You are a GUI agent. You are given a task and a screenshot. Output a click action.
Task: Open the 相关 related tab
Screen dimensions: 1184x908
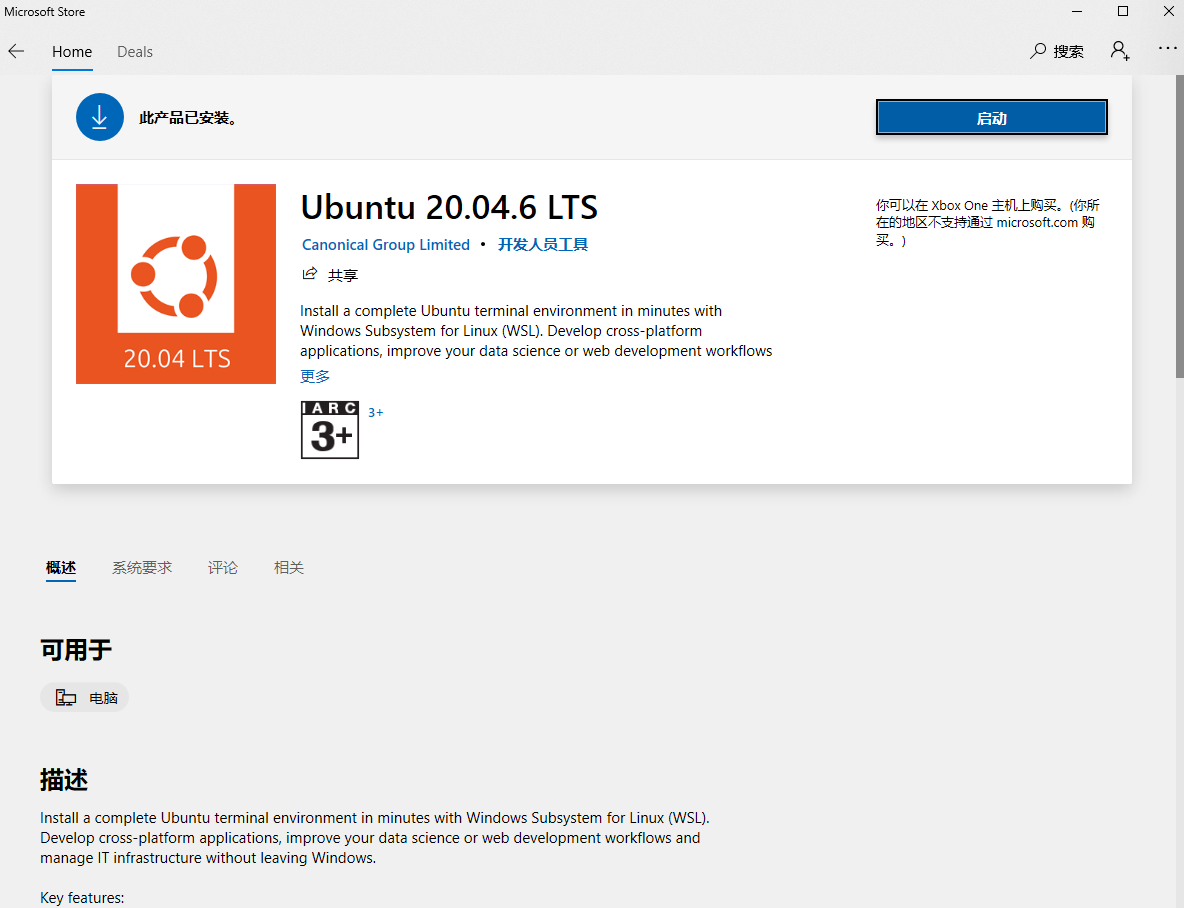click(x=288, y=567)
